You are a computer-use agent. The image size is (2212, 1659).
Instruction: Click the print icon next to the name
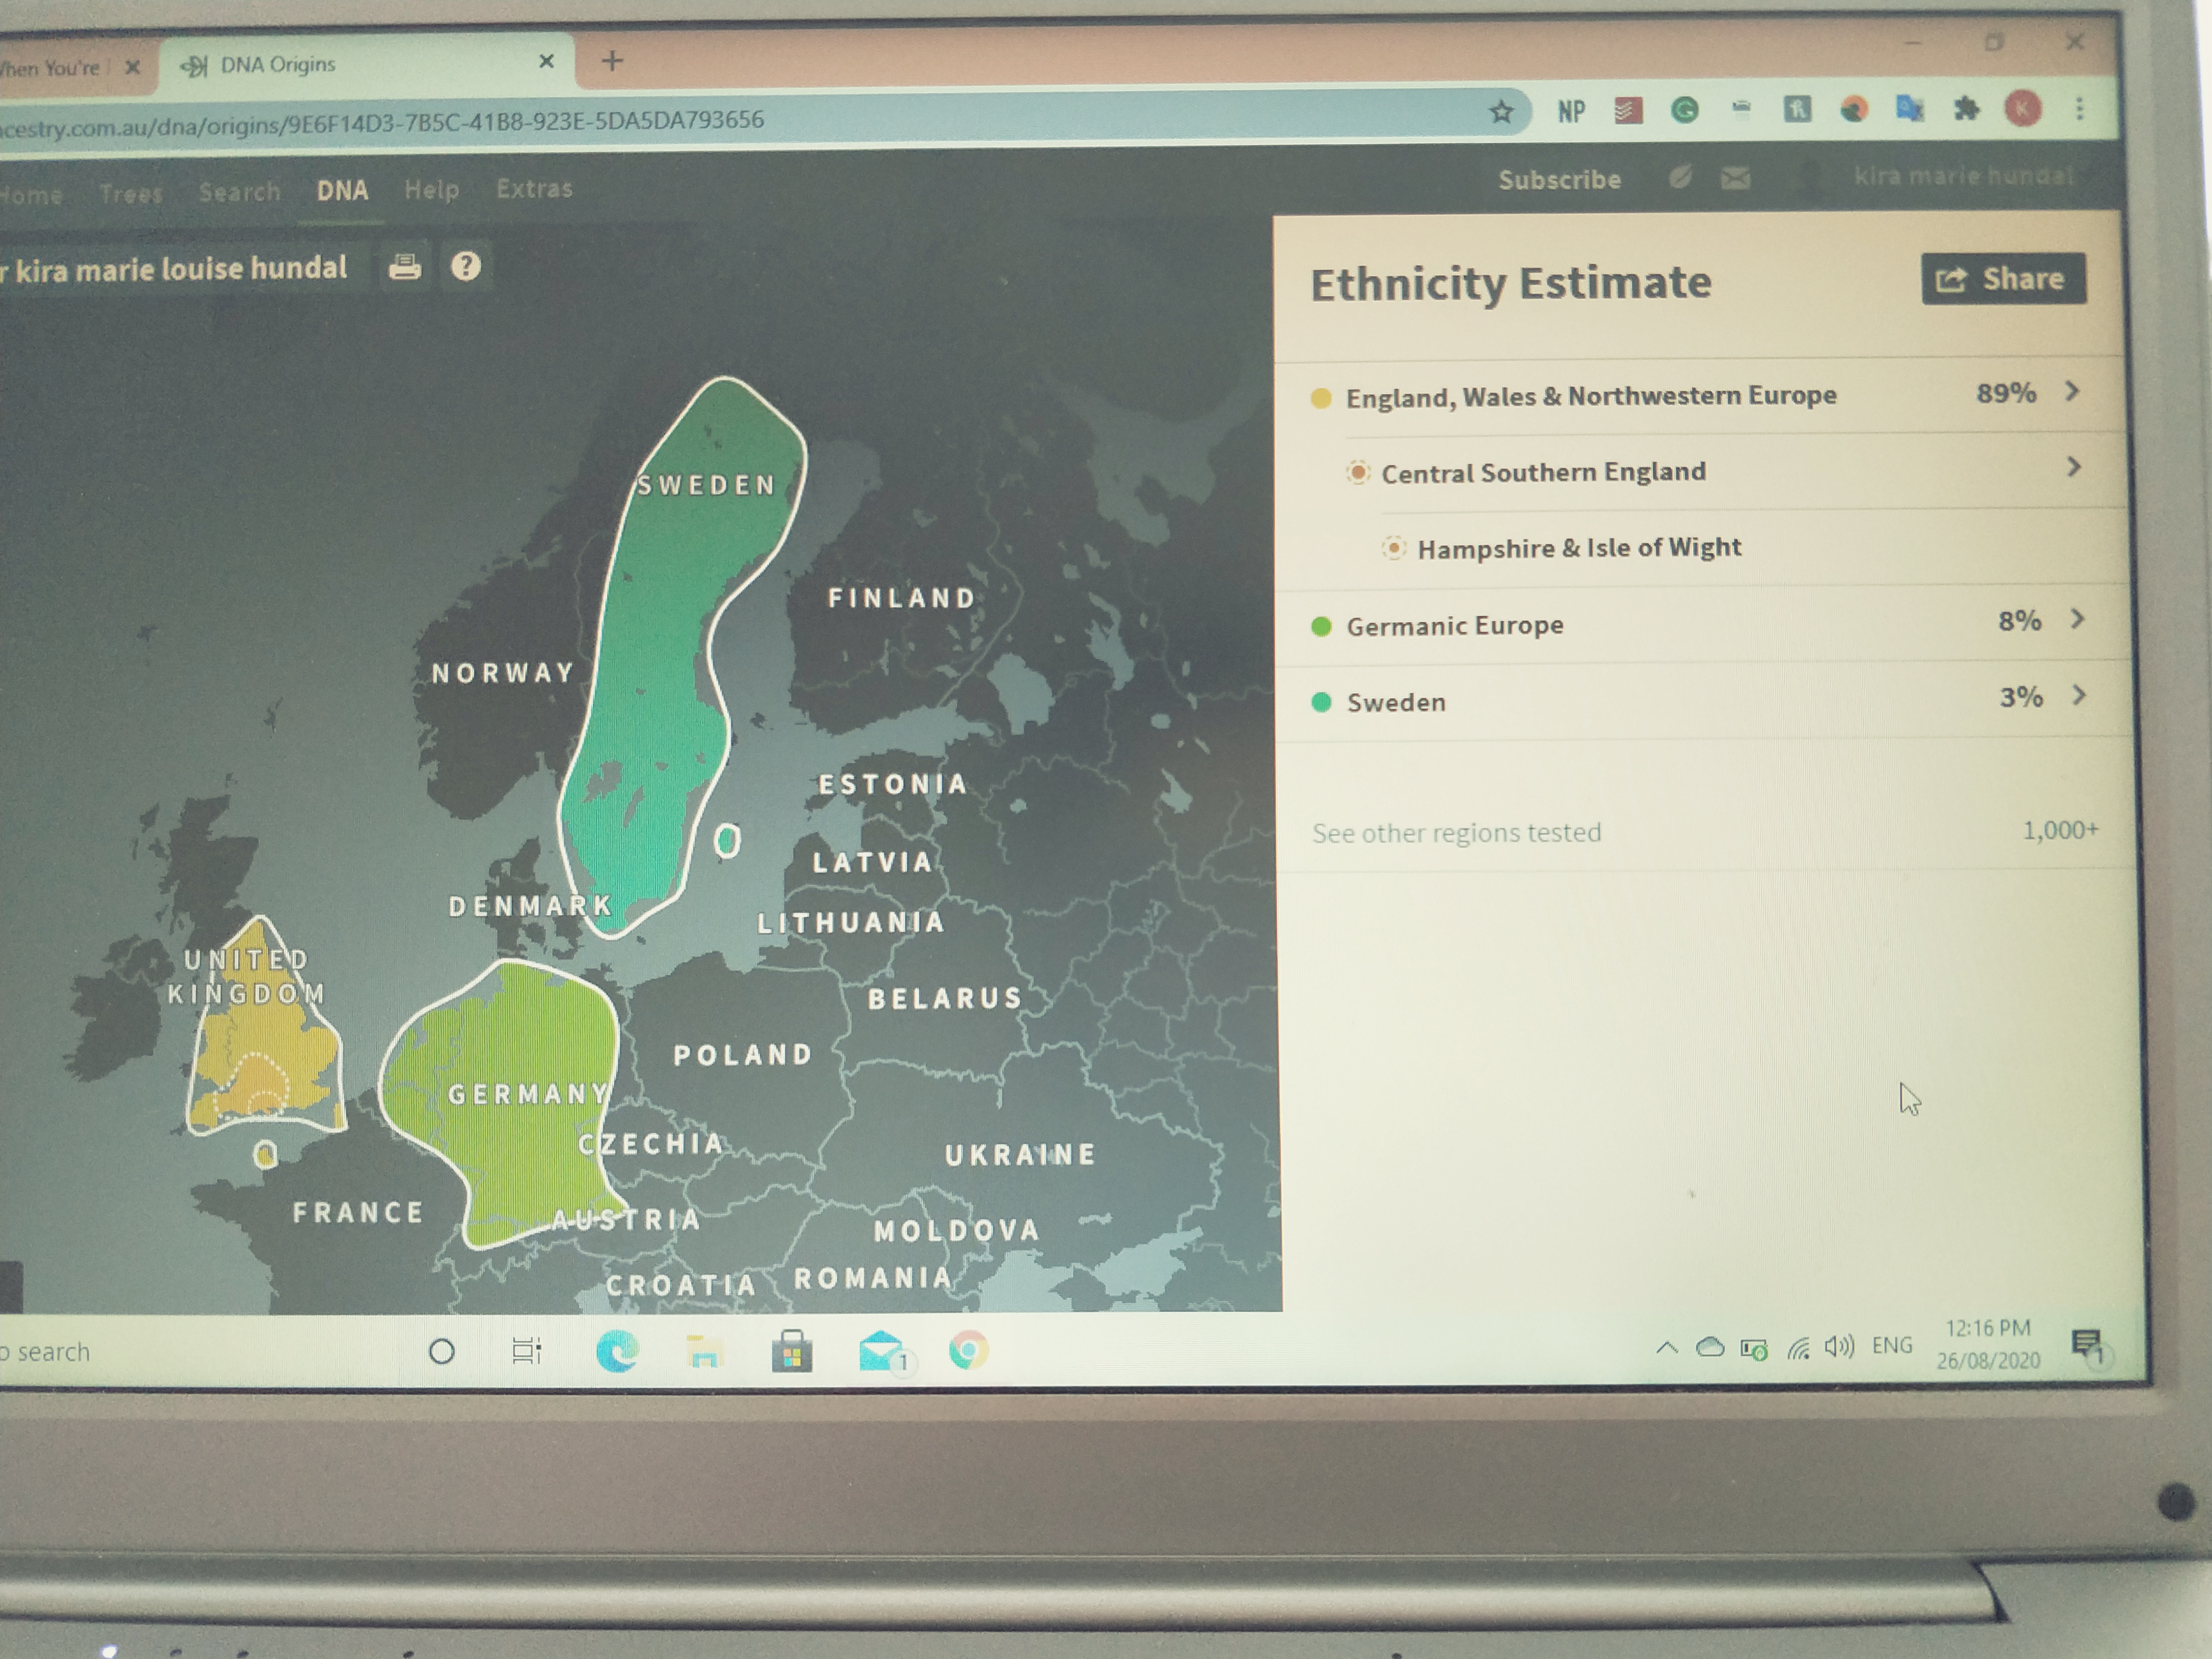[404, 266]
